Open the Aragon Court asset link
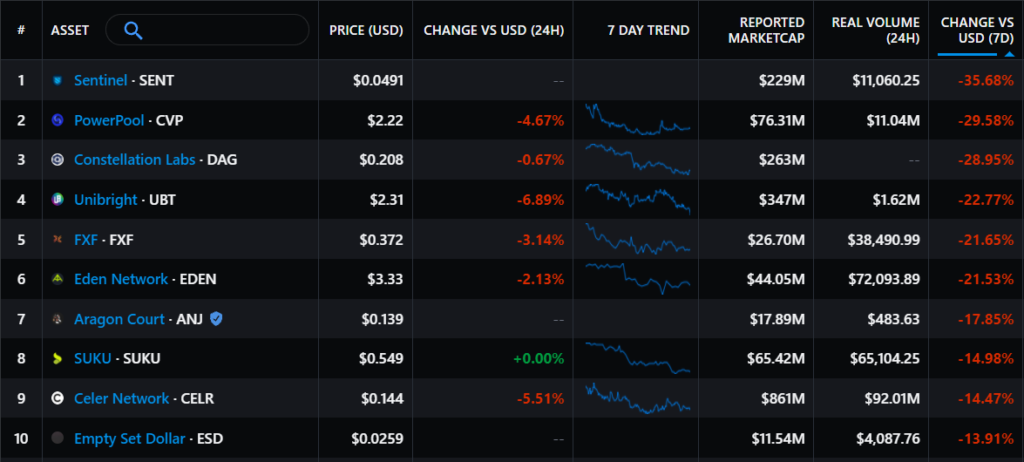 click(x=119, y=319)
